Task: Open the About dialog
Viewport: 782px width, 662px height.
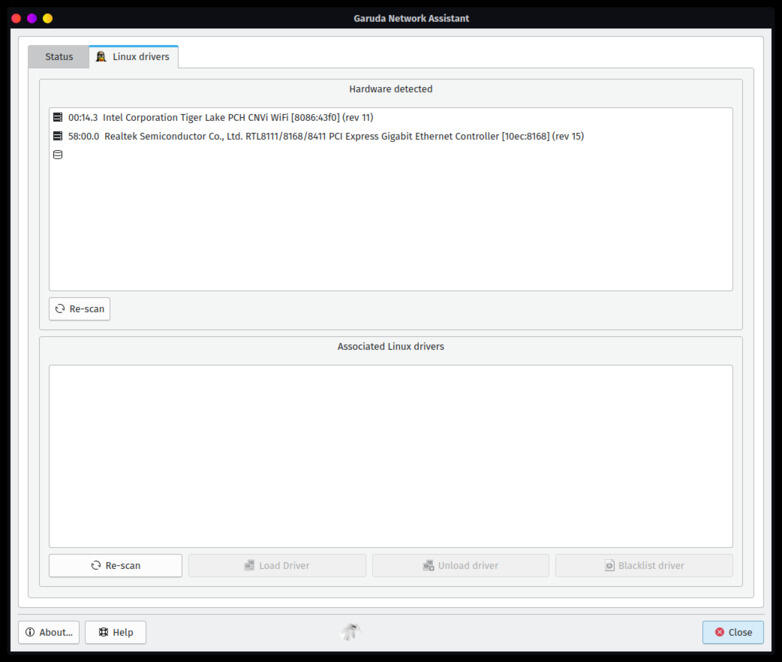Action: pyautogui.click(x=49, y=633)
